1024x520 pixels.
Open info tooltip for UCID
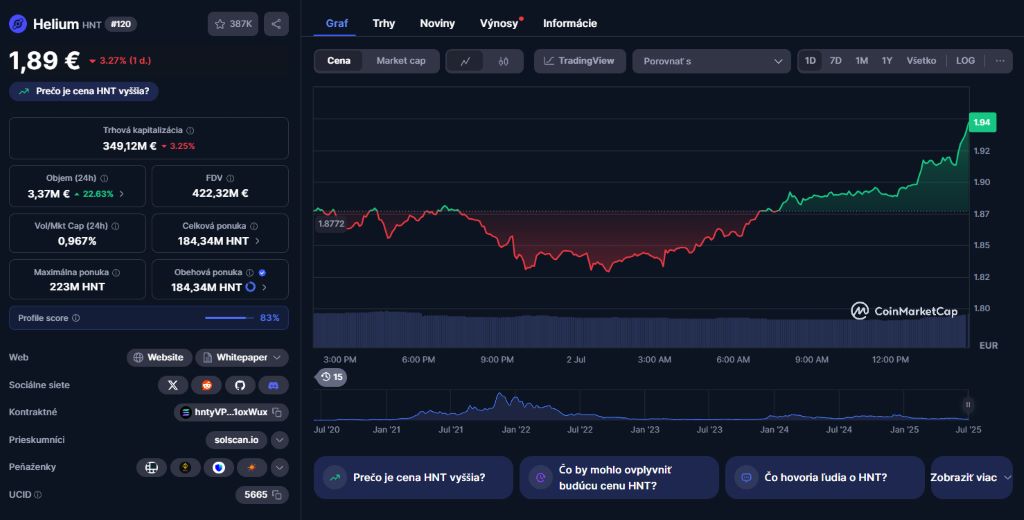point(38,495)
